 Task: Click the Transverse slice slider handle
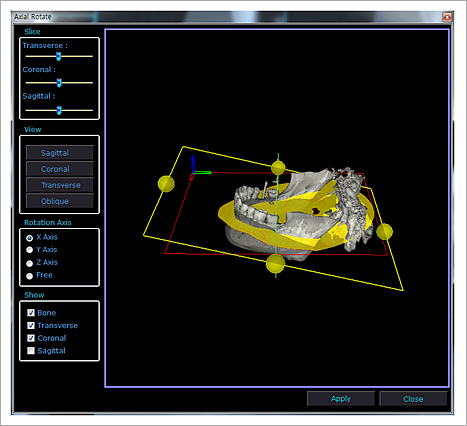click(58, 56)
